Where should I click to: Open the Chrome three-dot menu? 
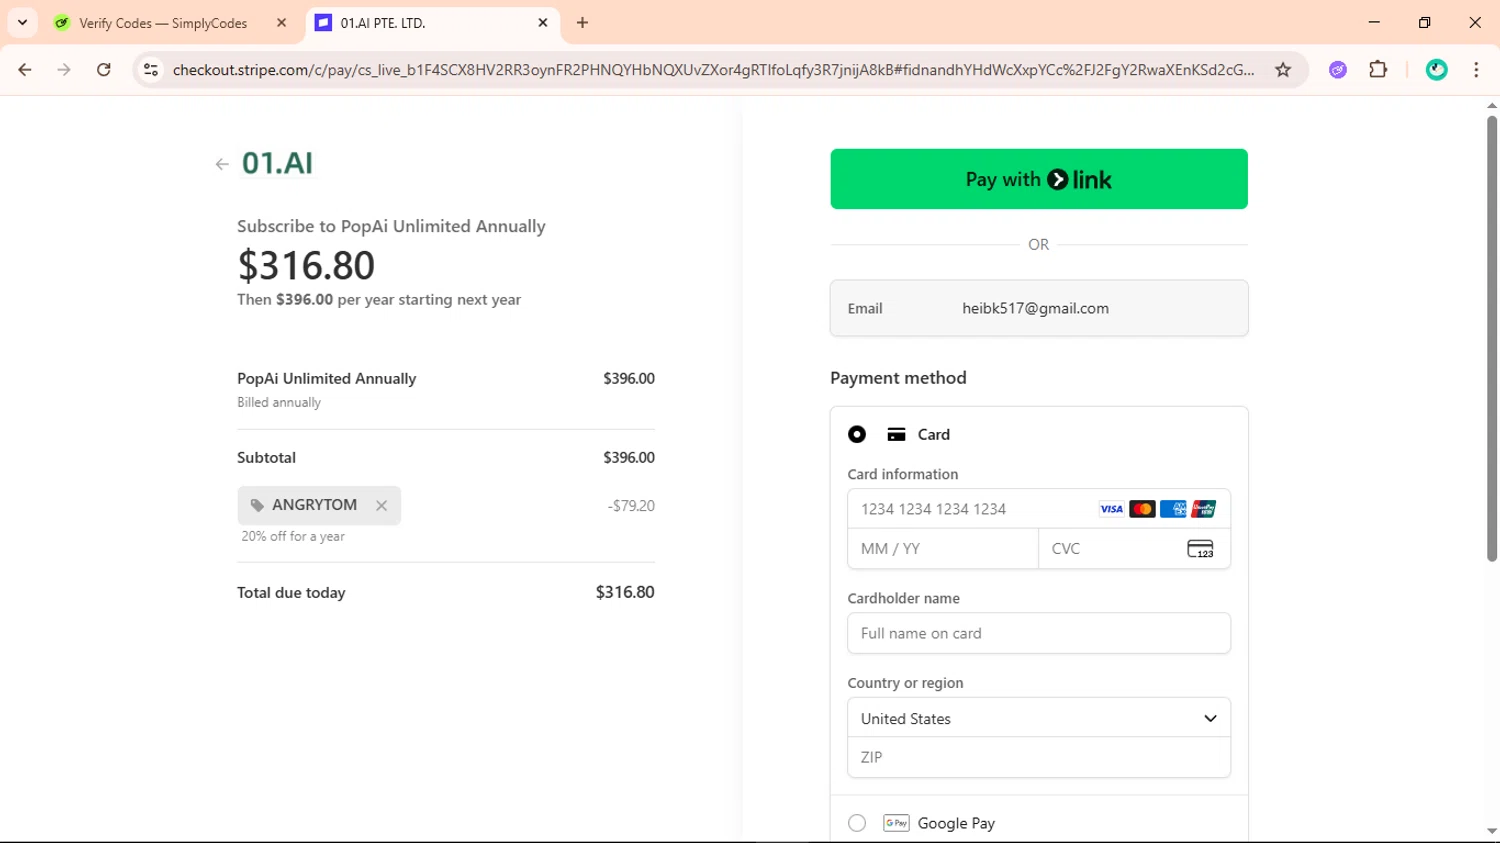[x=1476, y=70]
